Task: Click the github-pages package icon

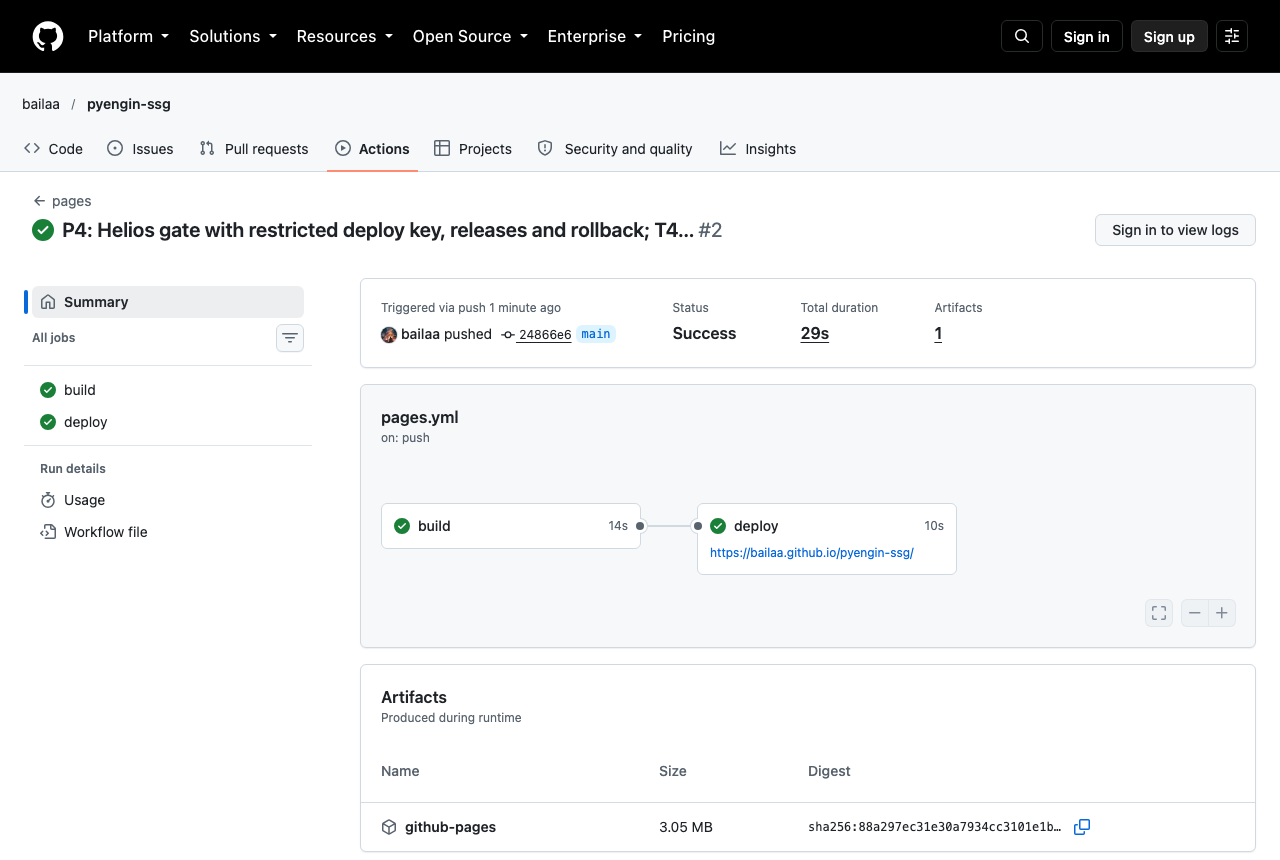Action: point(389,827)
